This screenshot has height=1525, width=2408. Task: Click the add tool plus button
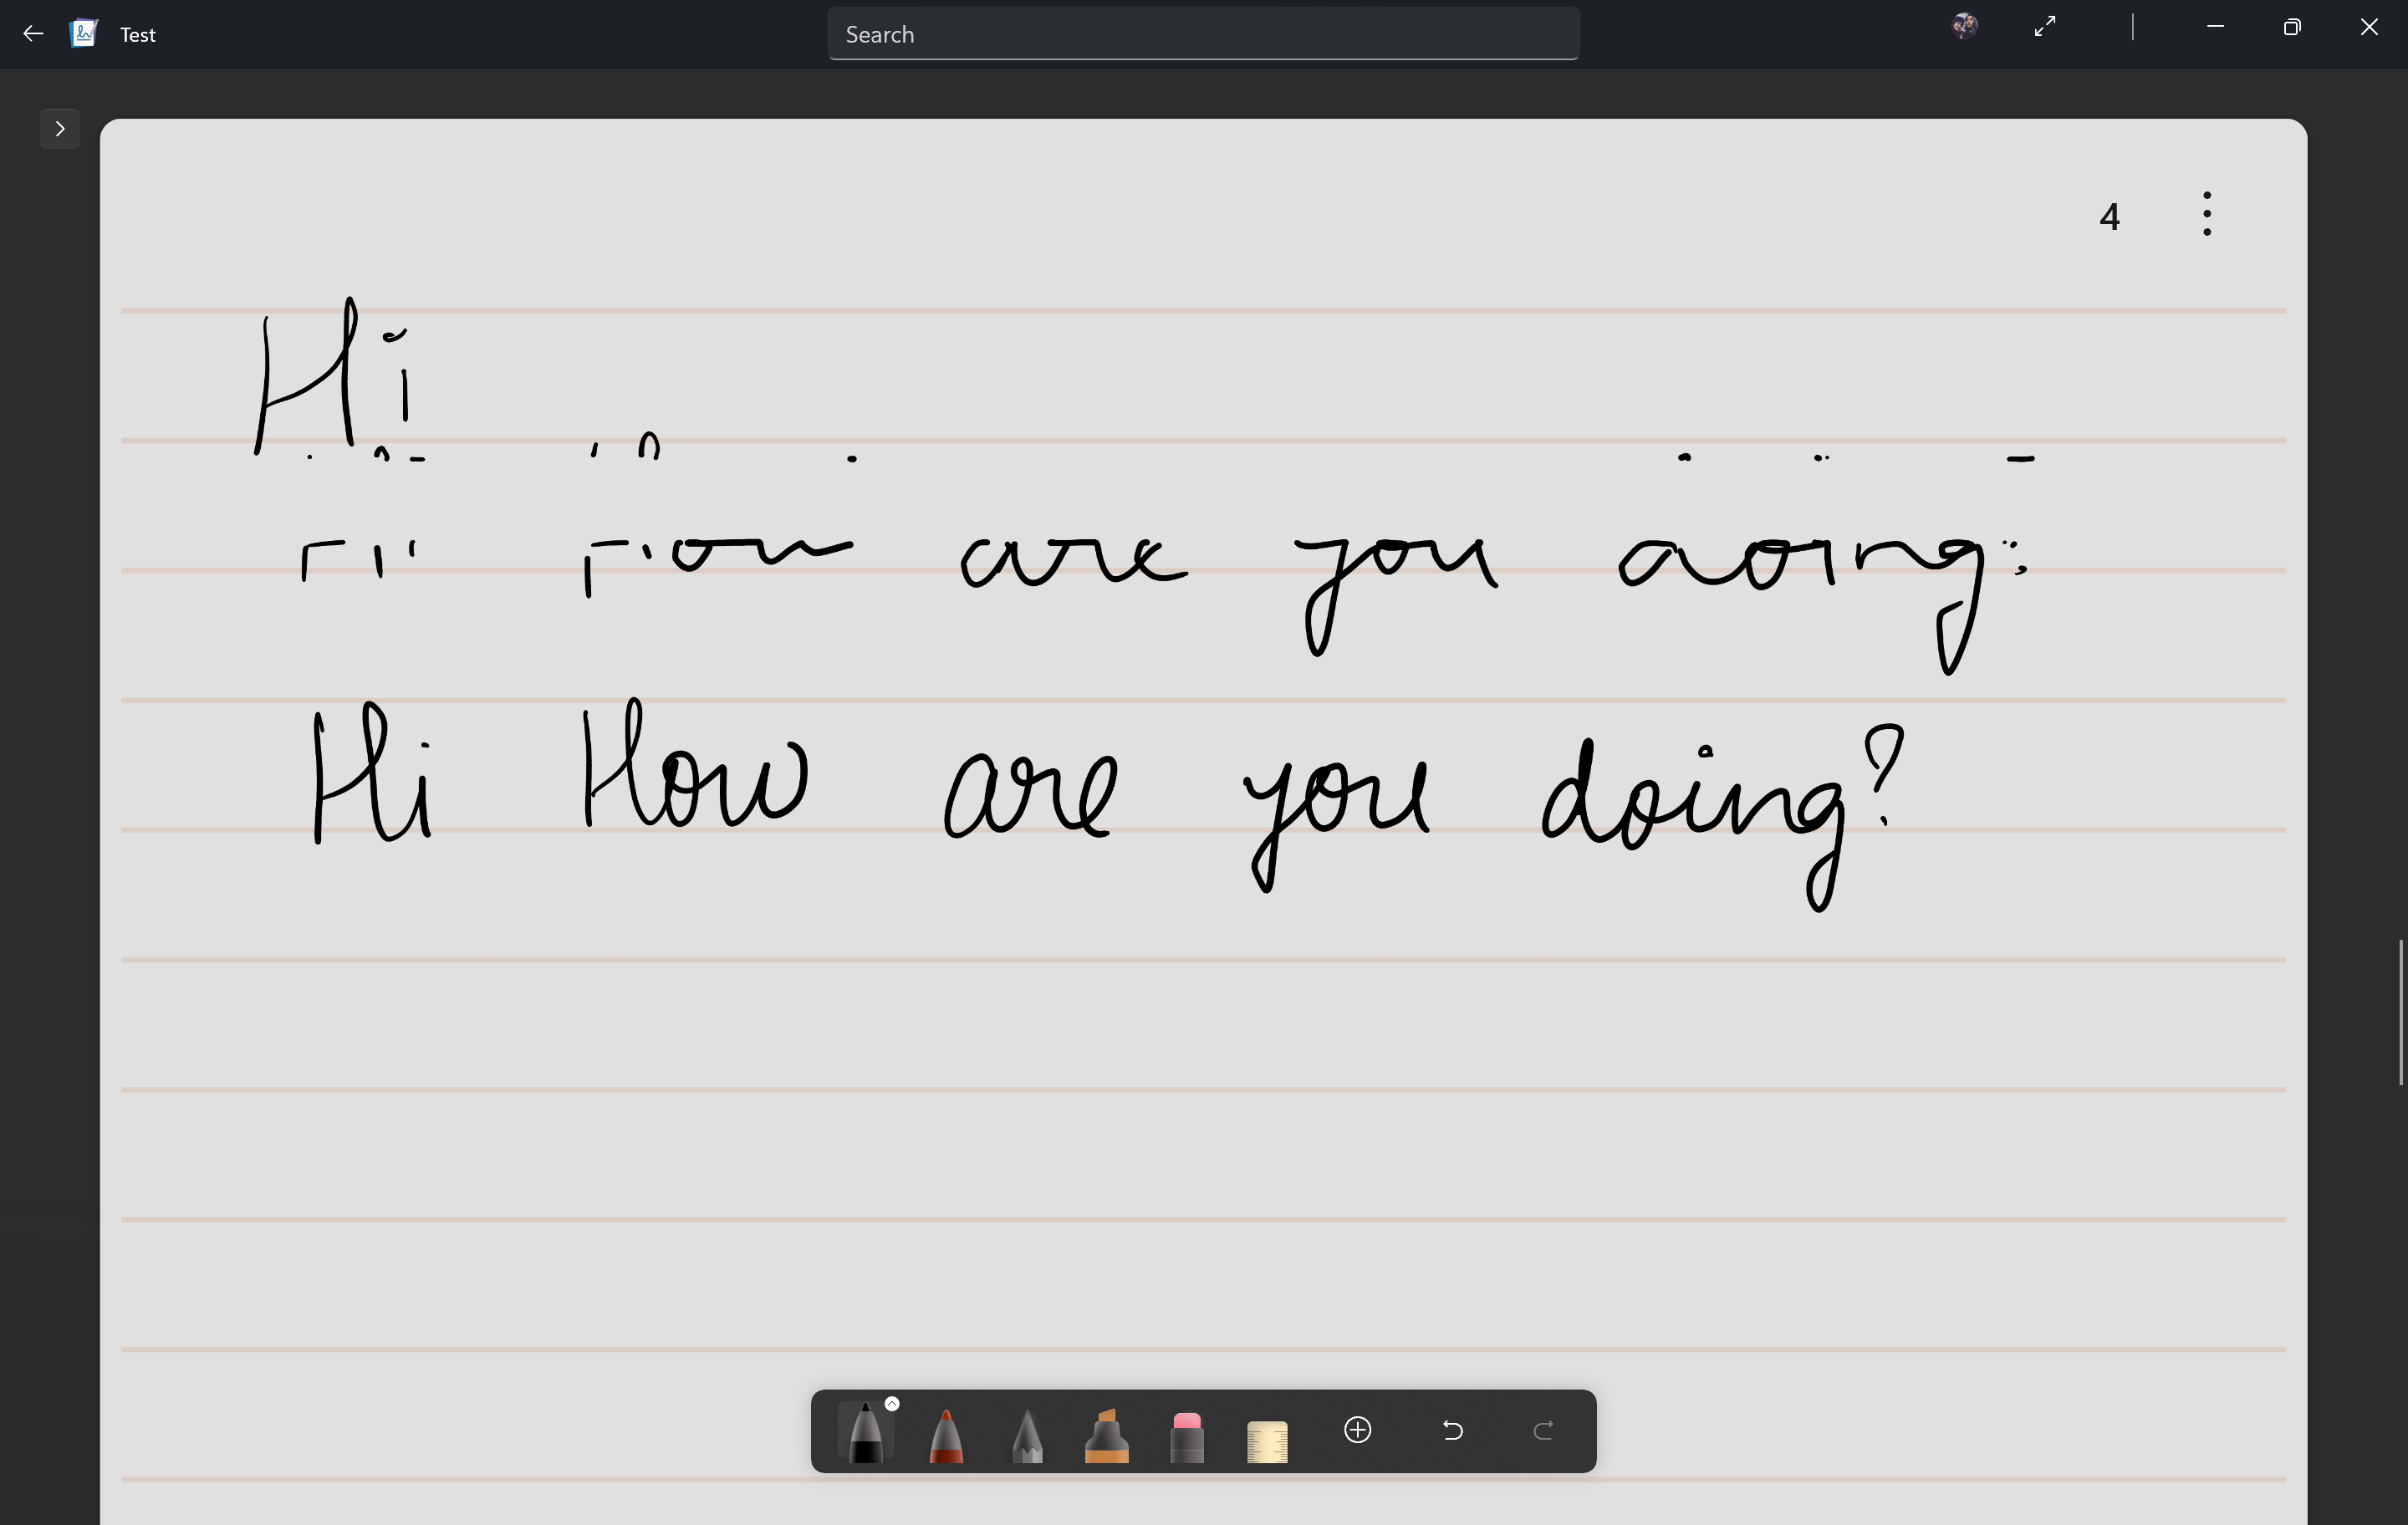coord(1357,1430)
